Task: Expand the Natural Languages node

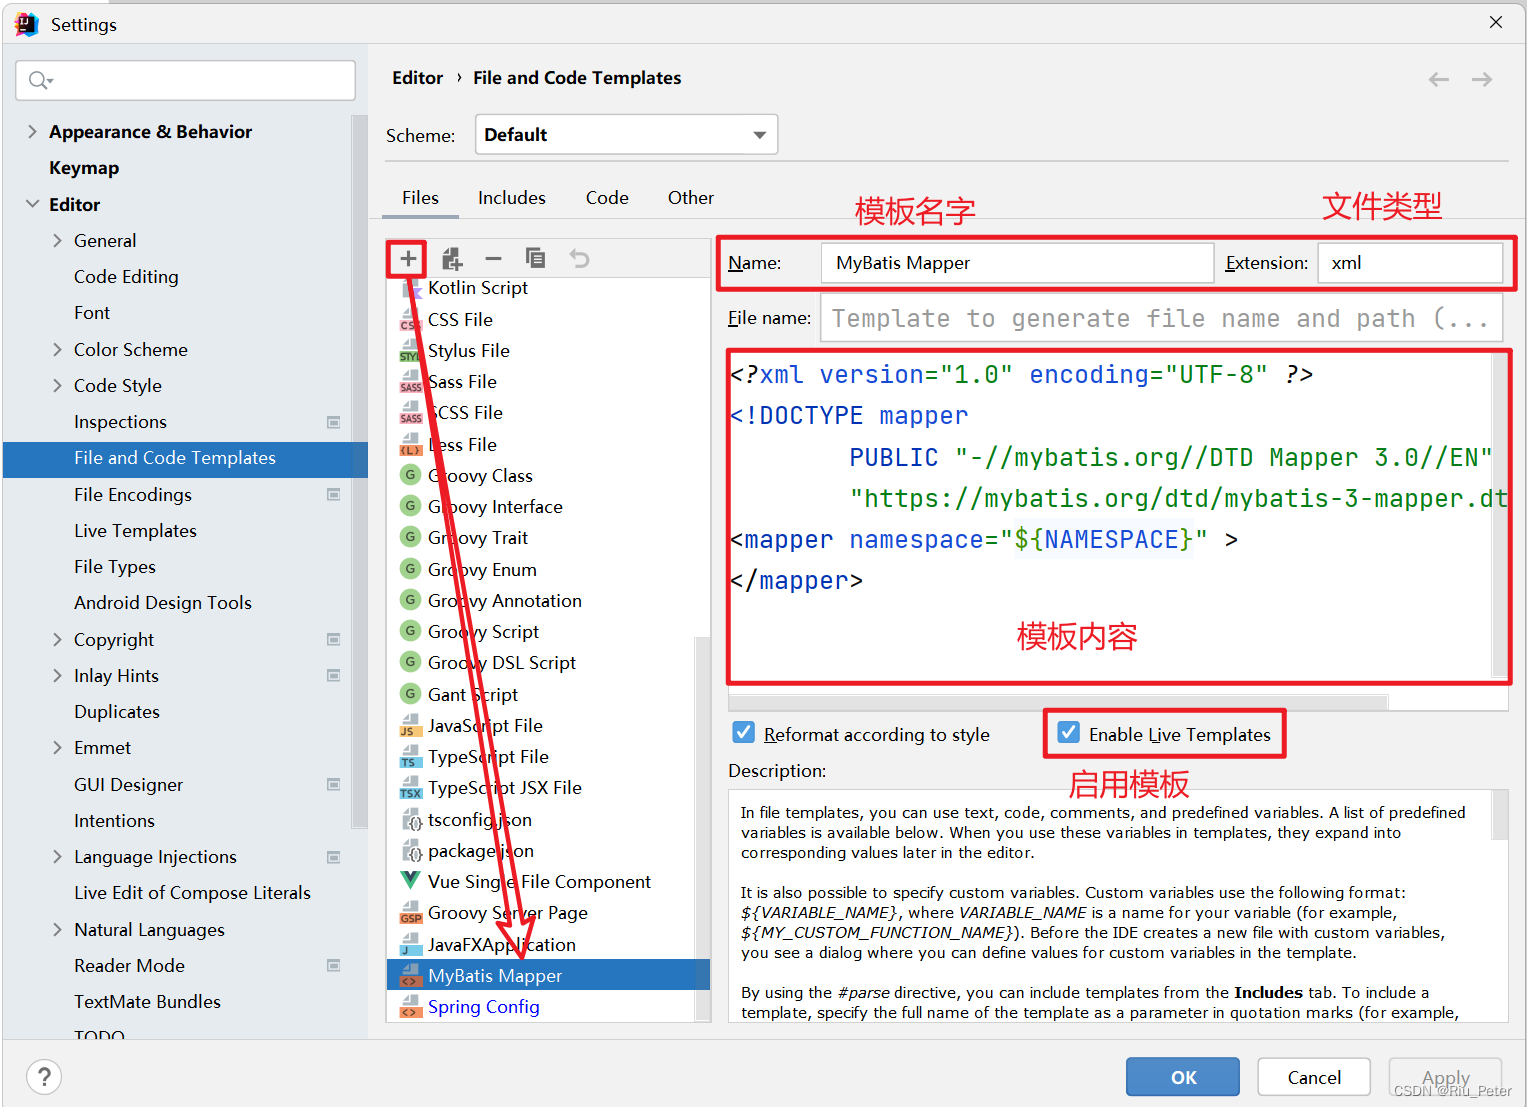Action: 57,929
